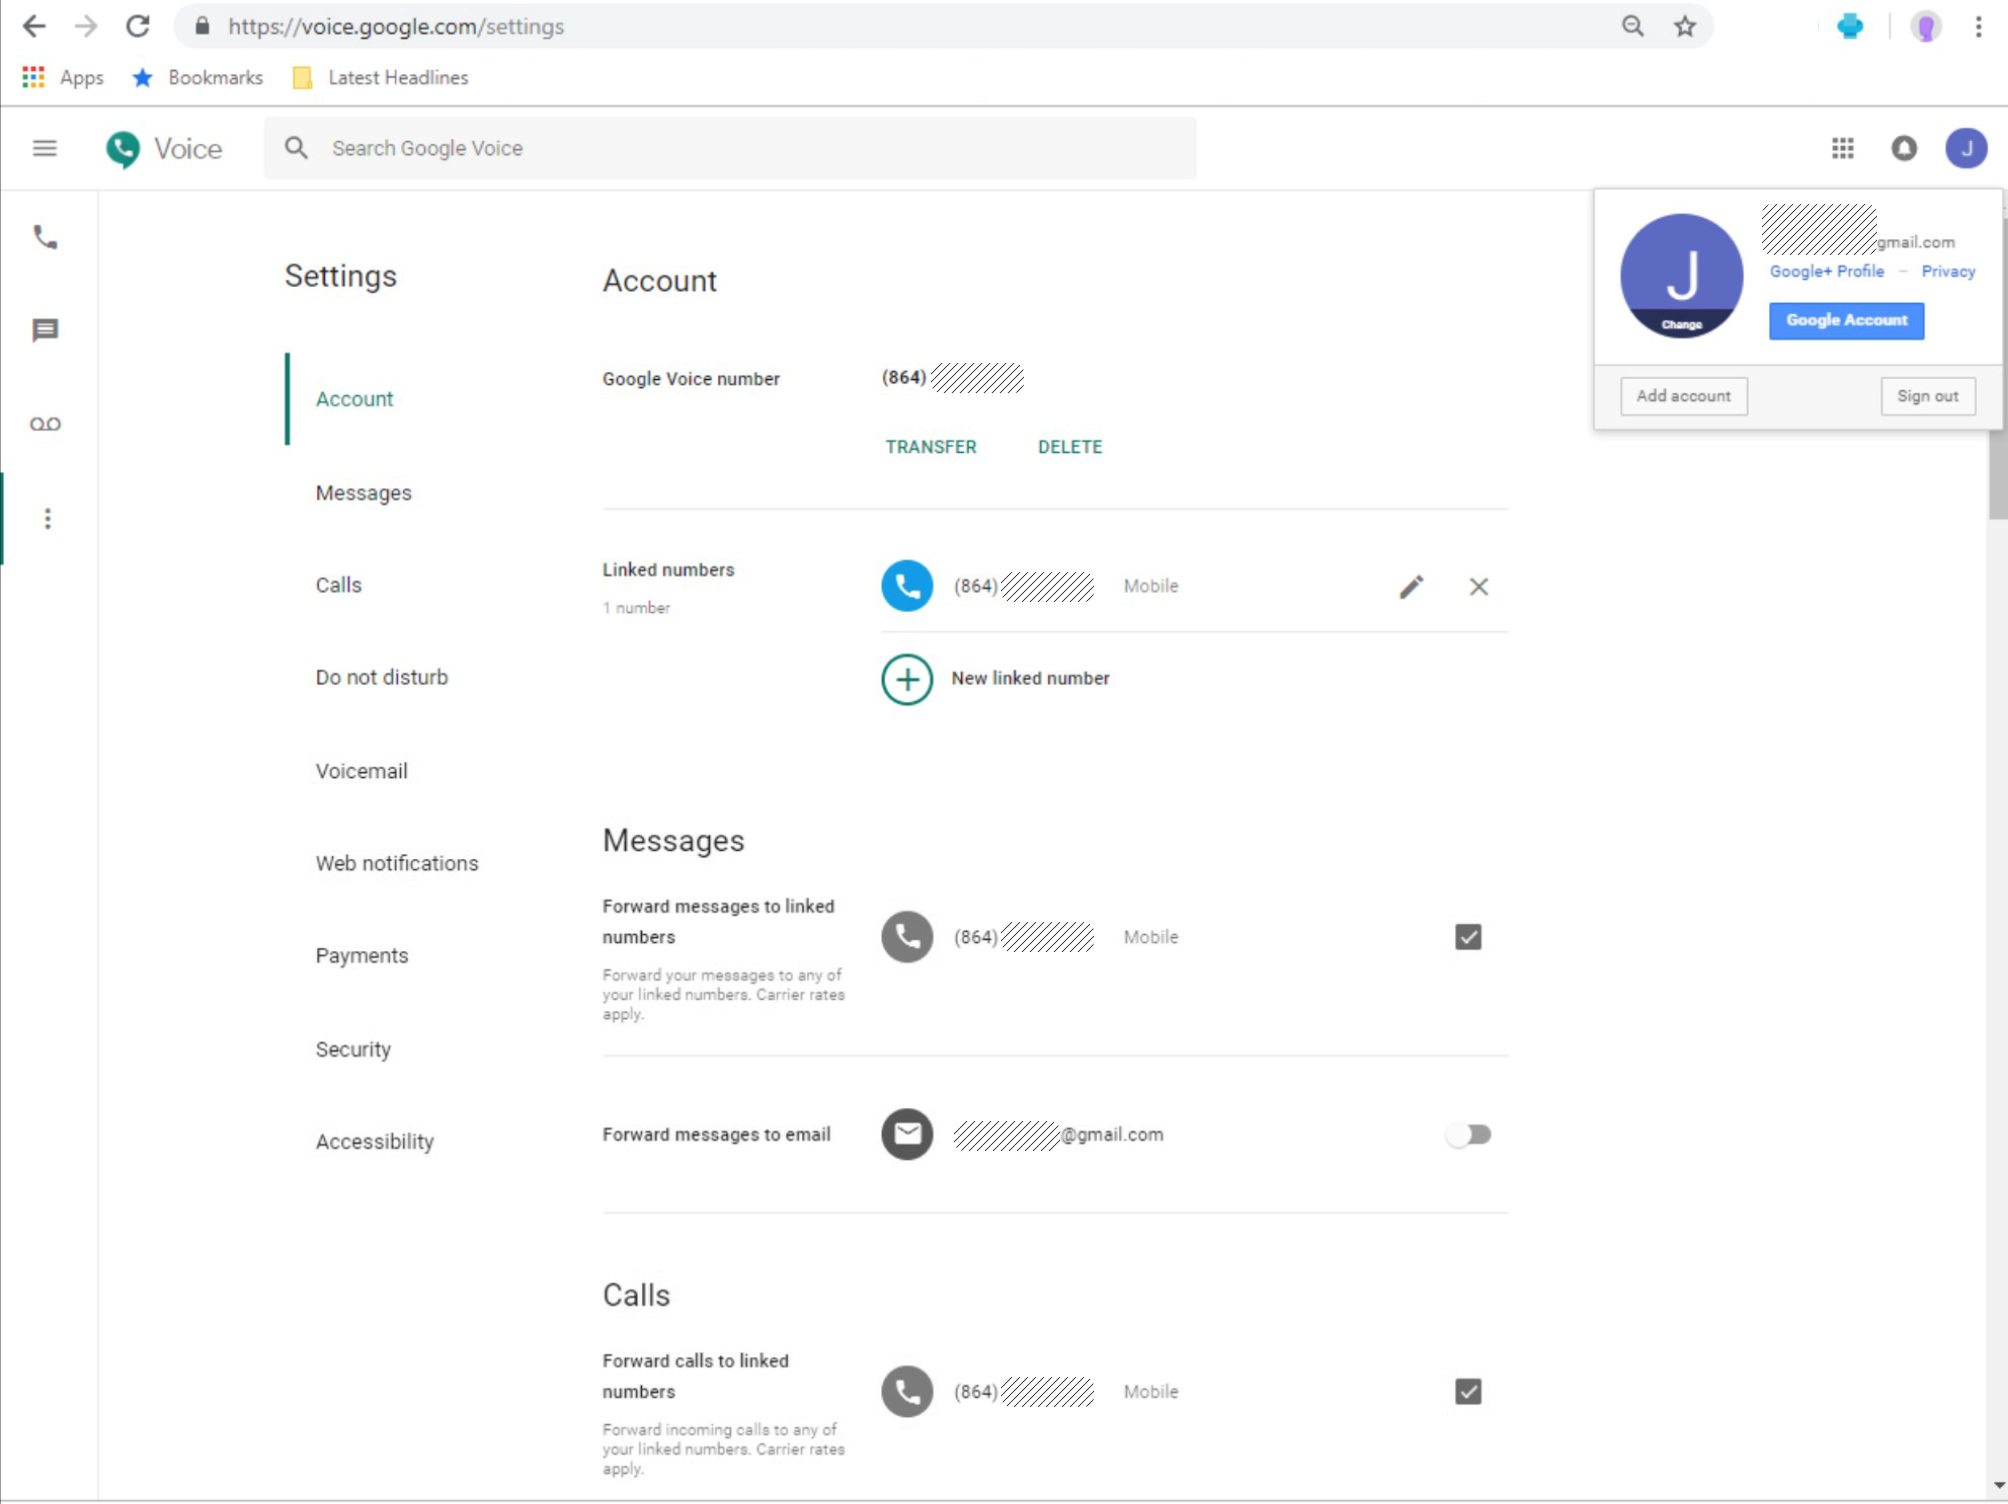This screenshot has width=2008, height=1504.
Task: Uncheck forward messages to linked number
Action: coord(1467,937)
